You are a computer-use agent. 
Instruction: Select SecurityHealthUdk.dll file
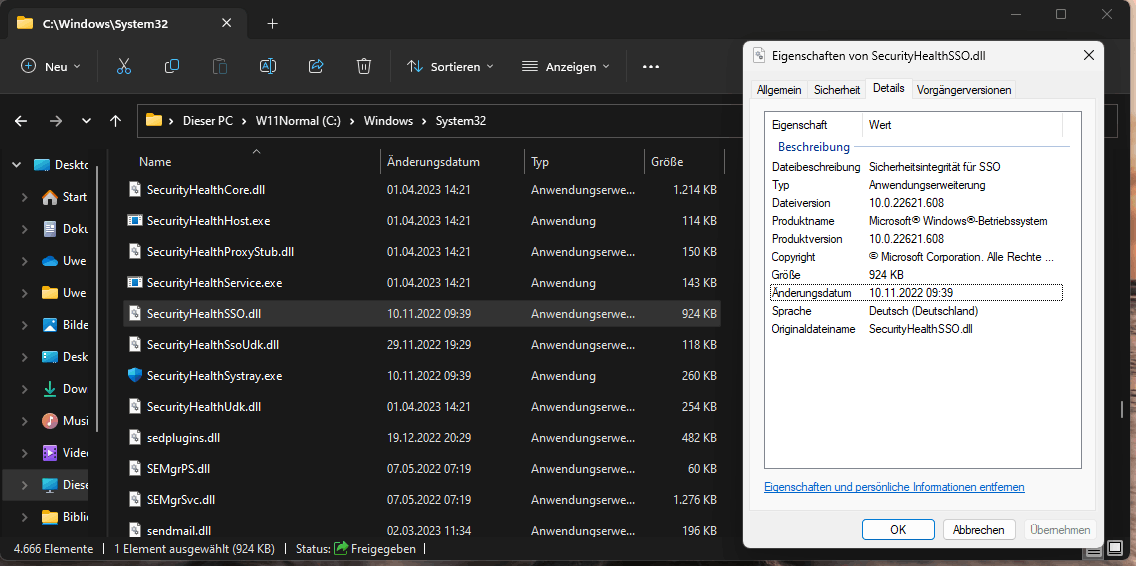204,407
